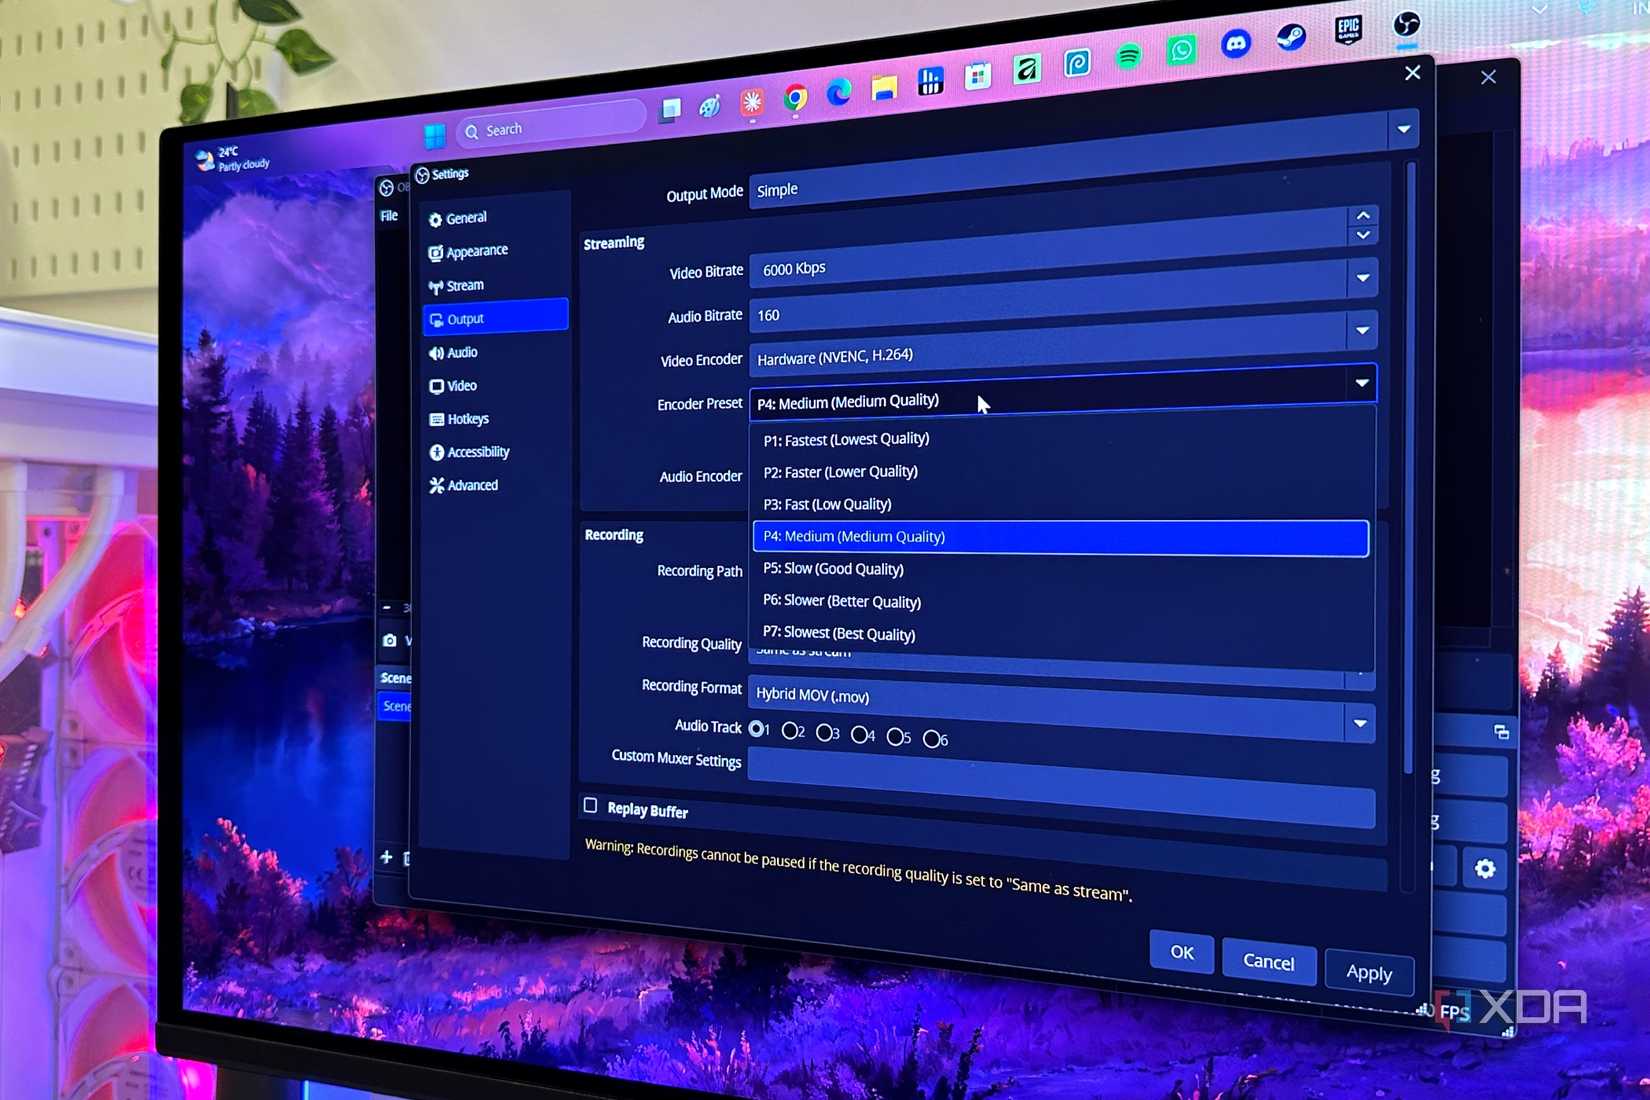Select audio track 3 radio button
The image size is (1650, 1100).
pos(825,733)
